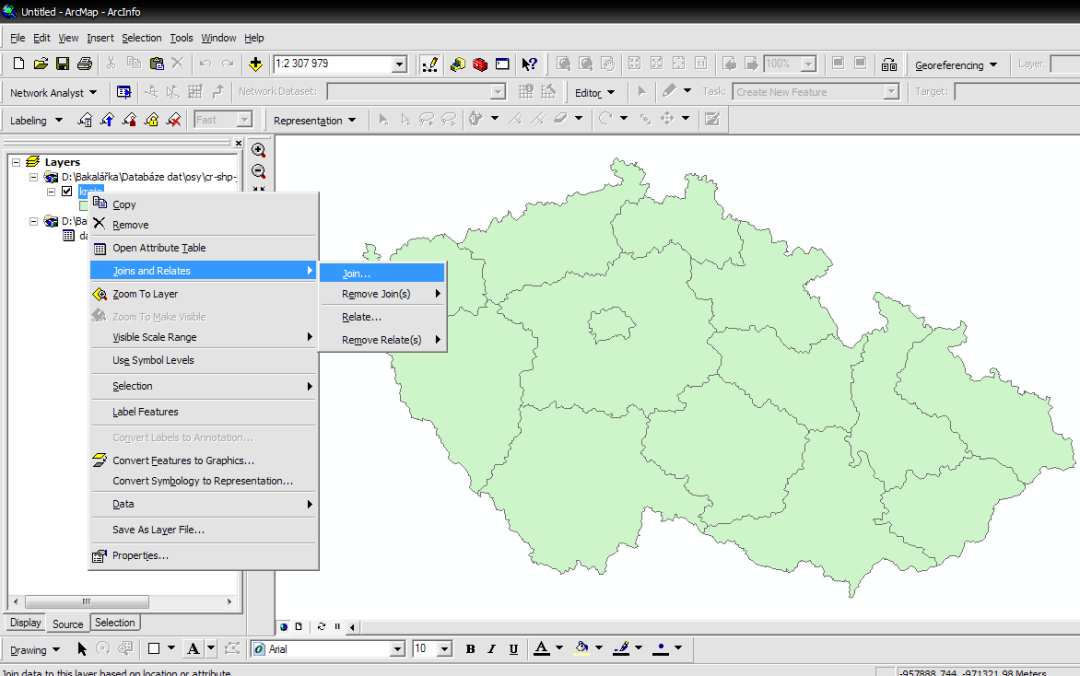Open the Tools menu
1080x676 pixels.
(181, 38)
